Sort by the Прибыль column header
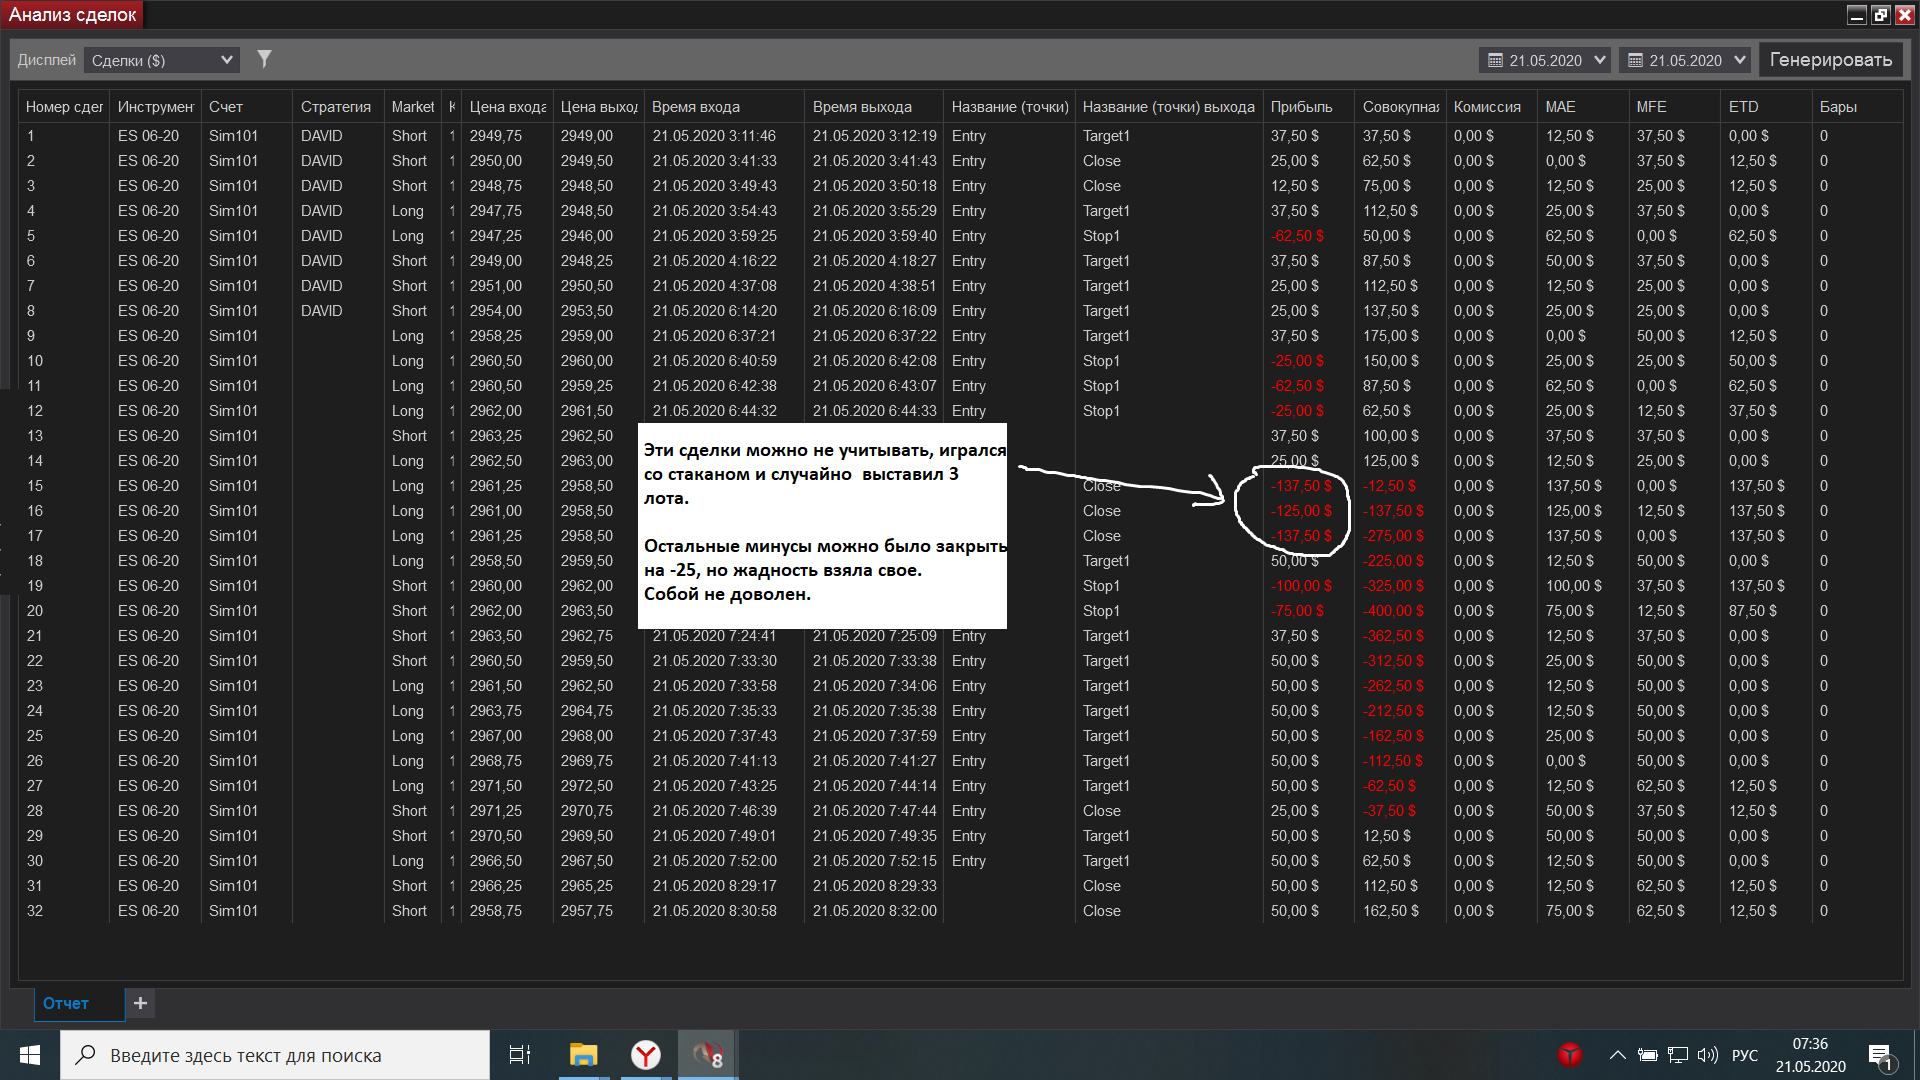This screenshot has width=1920, height=1080. point(1301,107)
